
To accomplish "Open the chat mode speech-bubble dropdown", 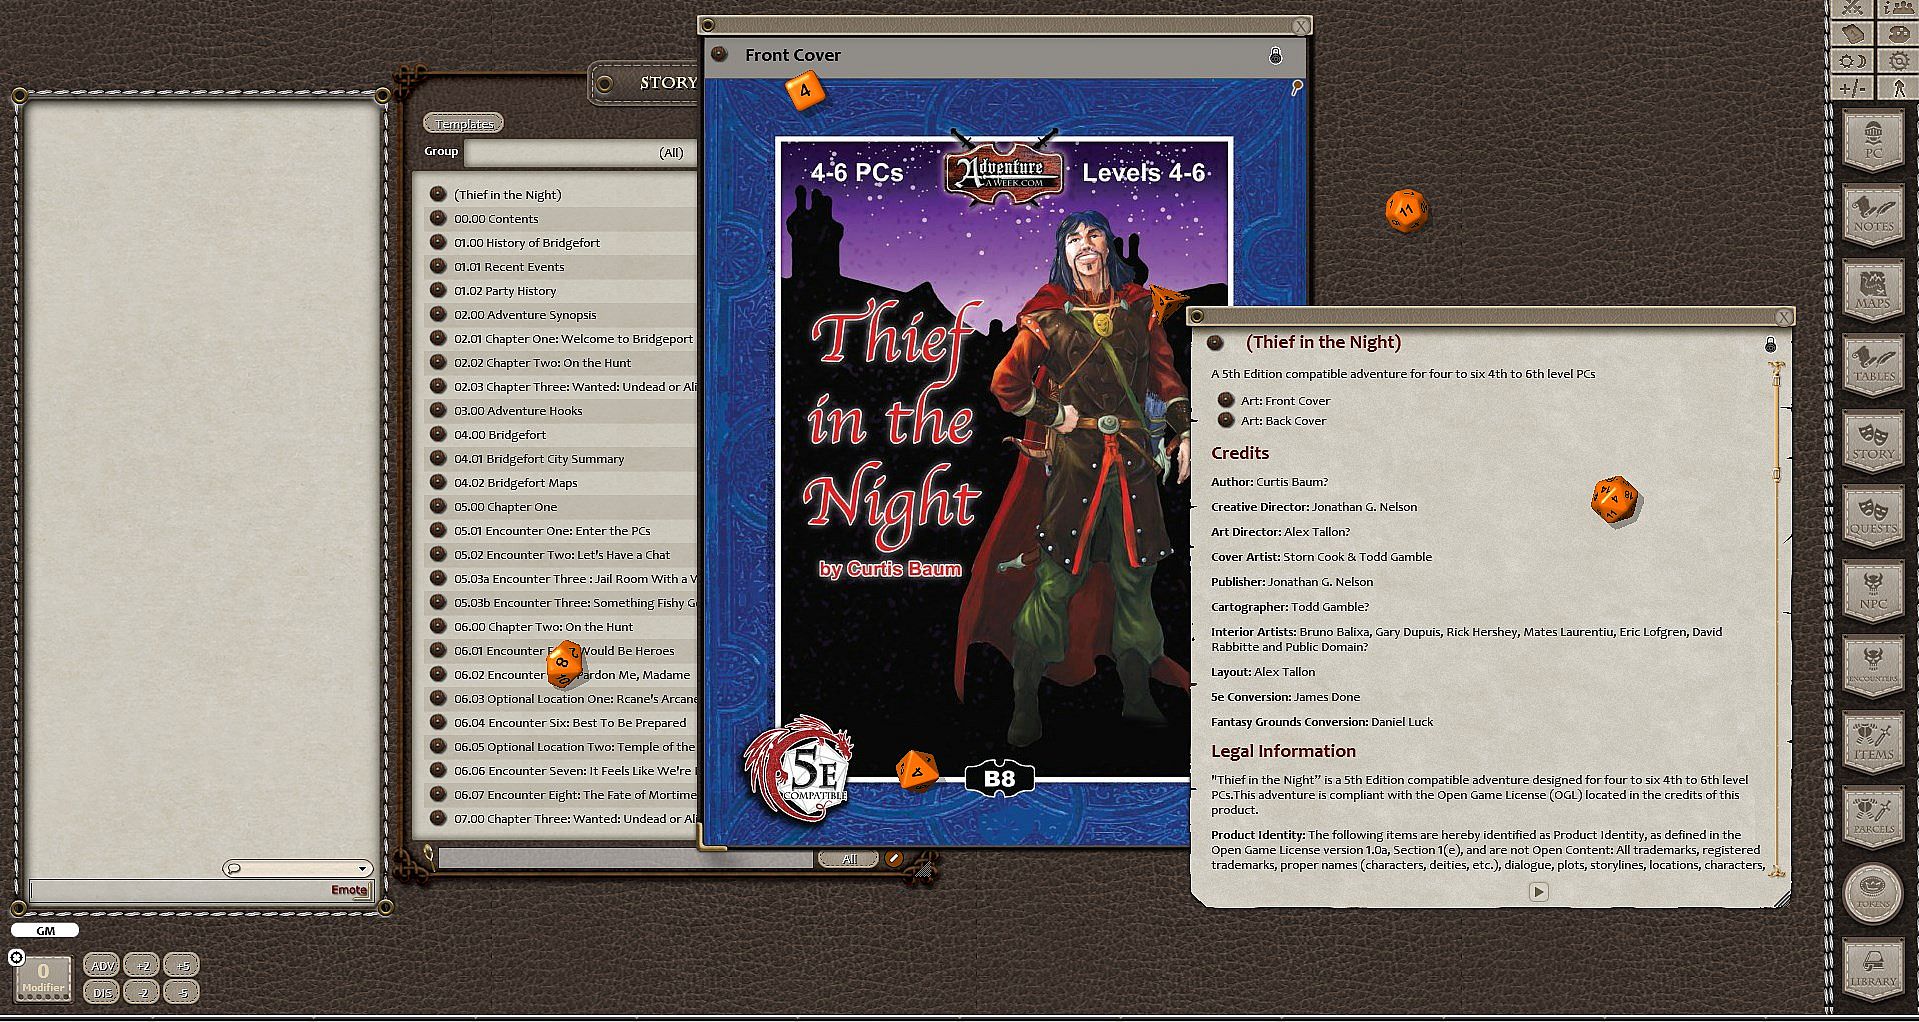I will coord(297,868).
